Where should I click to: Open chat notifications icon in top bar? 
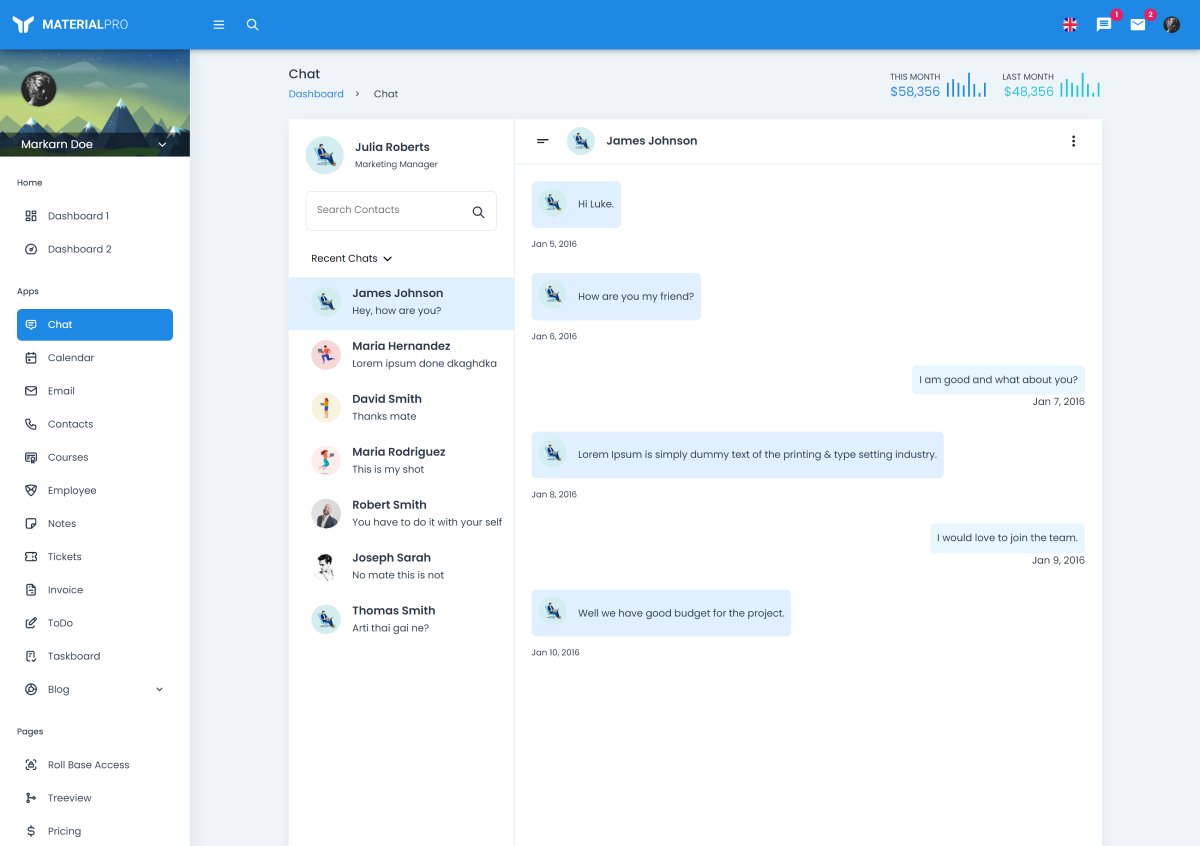tap(1104, 25)
